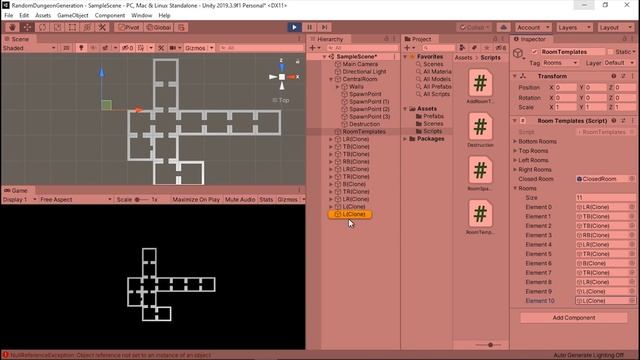Toggle Pivot handle position
Screen dimensions: 640x360
(129, 27)
